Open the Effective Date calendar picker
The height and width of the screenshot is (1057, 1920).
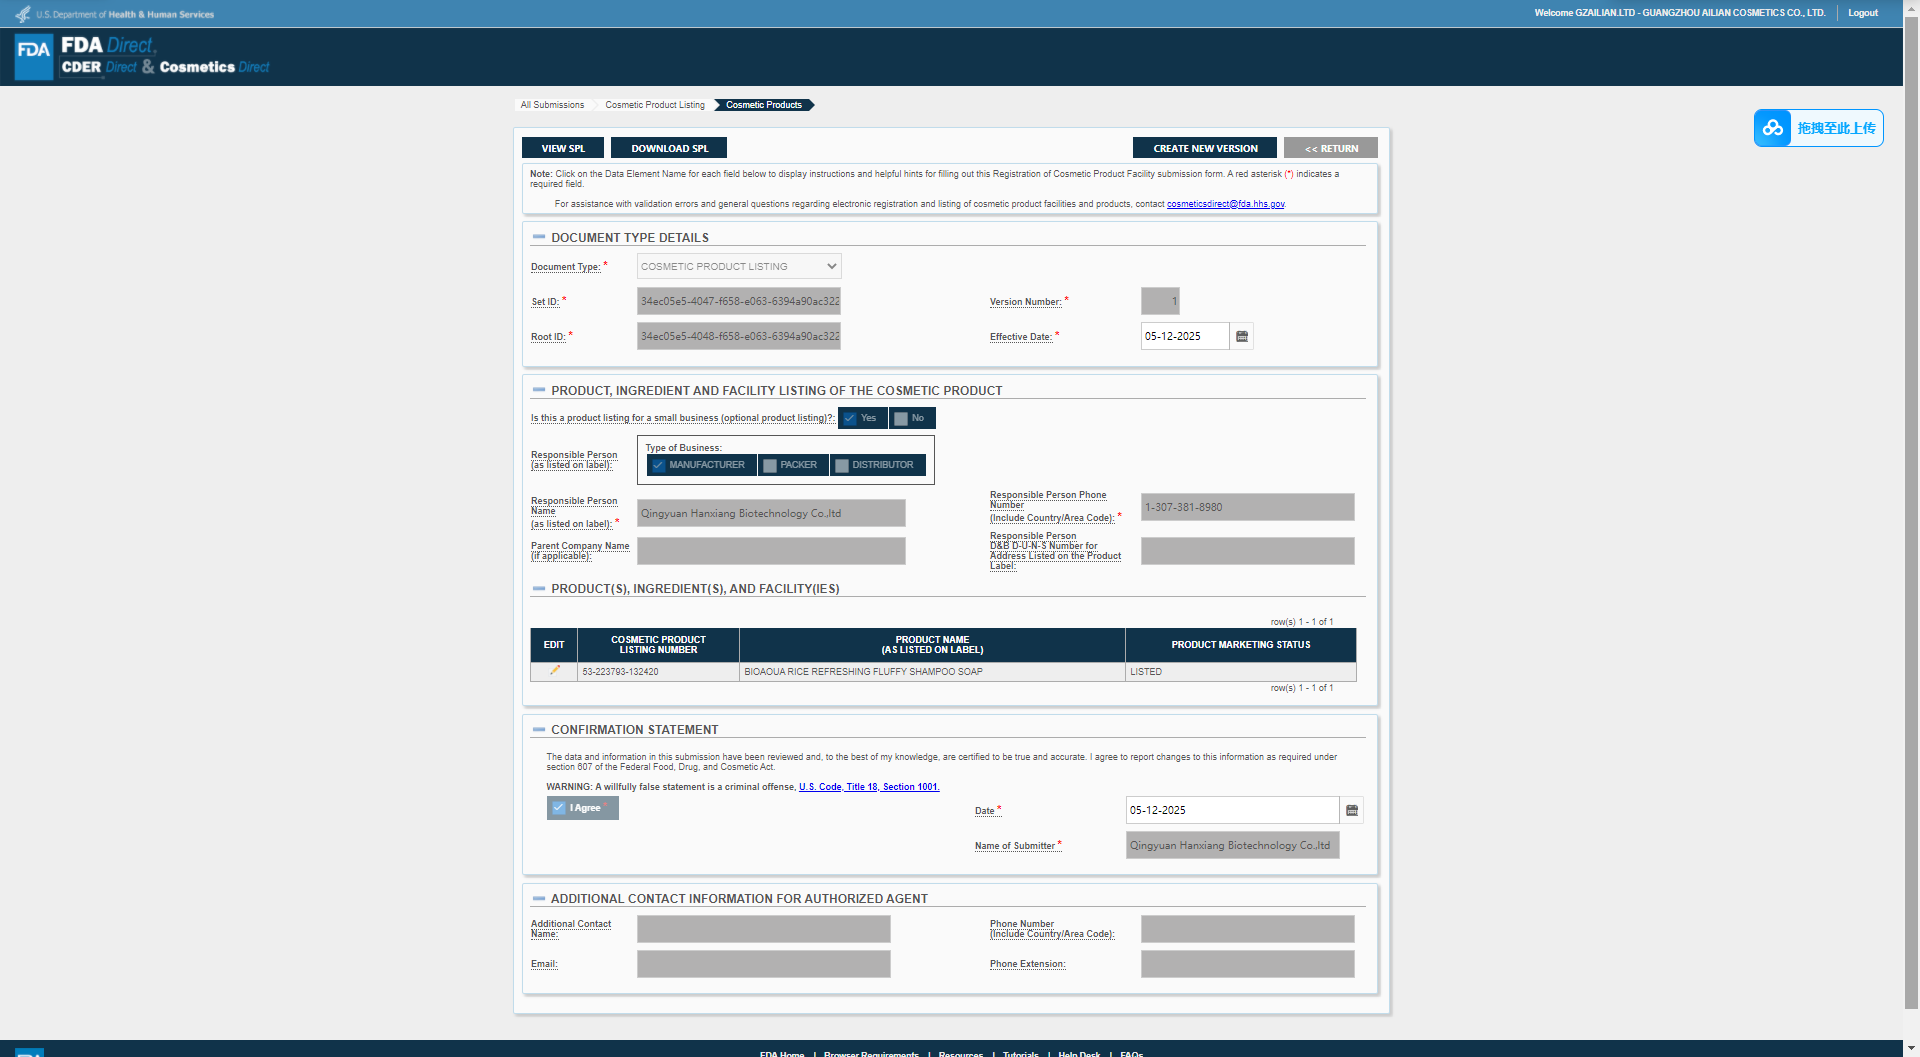(x=1242, y=337)
